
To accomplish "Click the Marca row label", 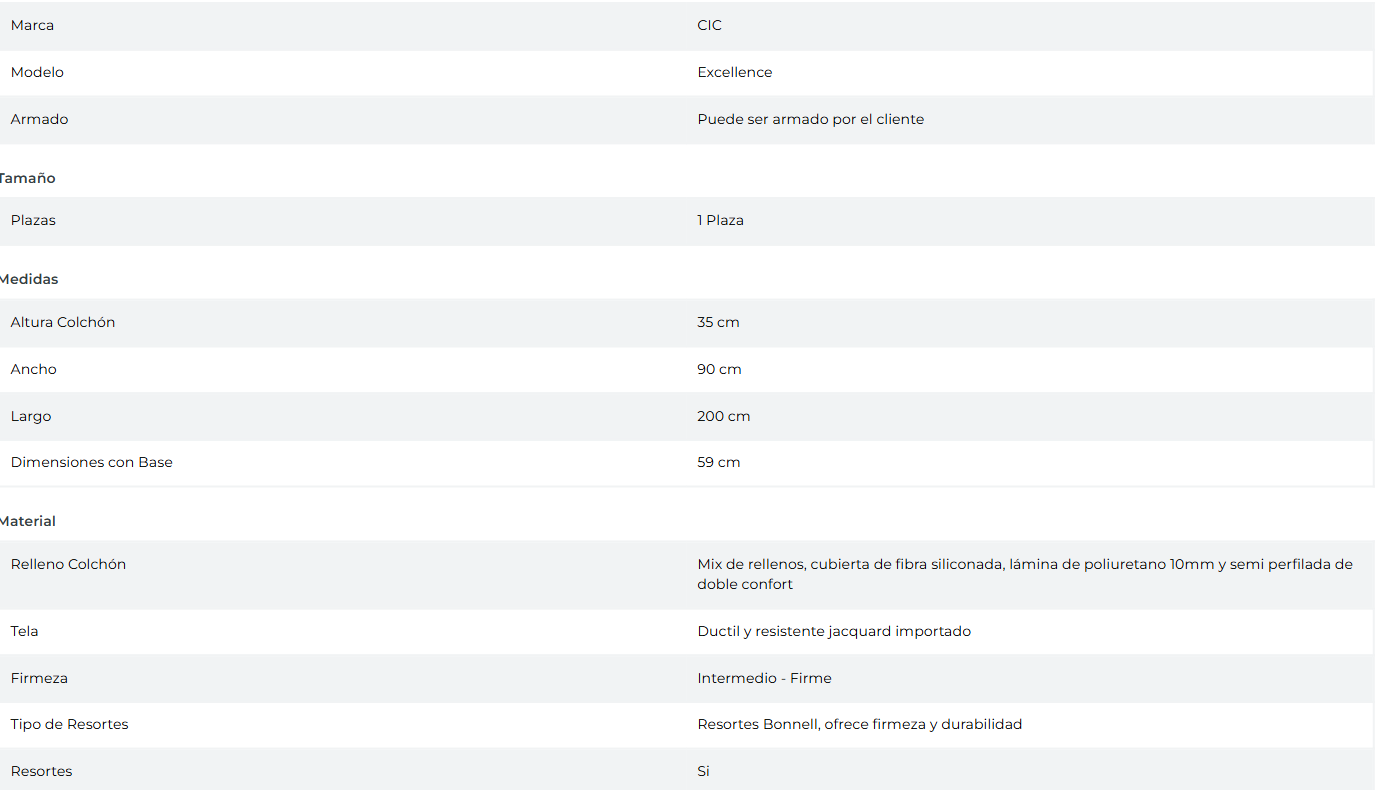I will coord(32,25).
